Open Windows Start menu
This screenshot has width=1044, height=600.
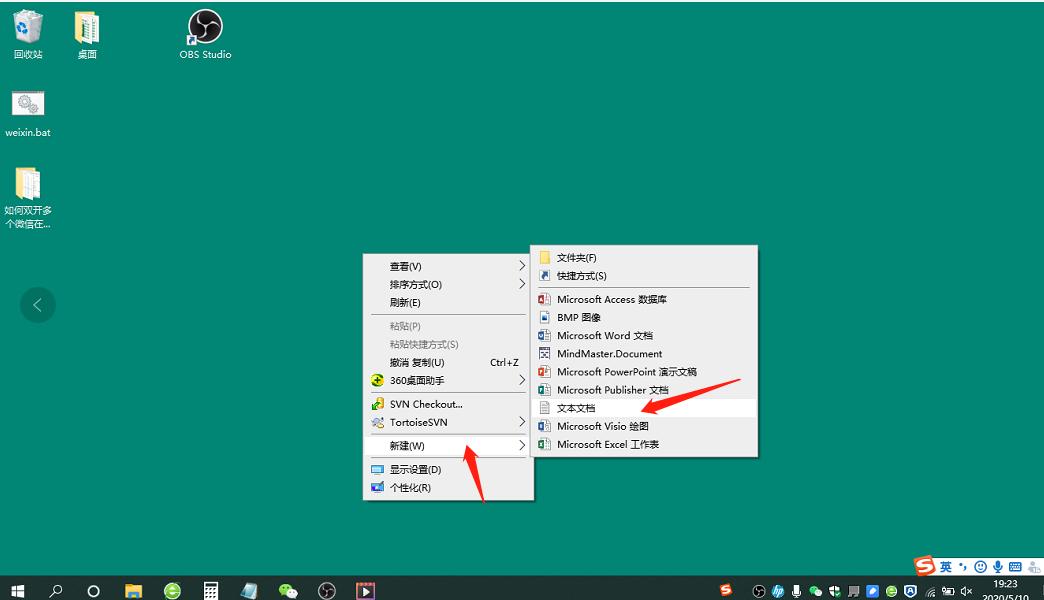point(17,591)
